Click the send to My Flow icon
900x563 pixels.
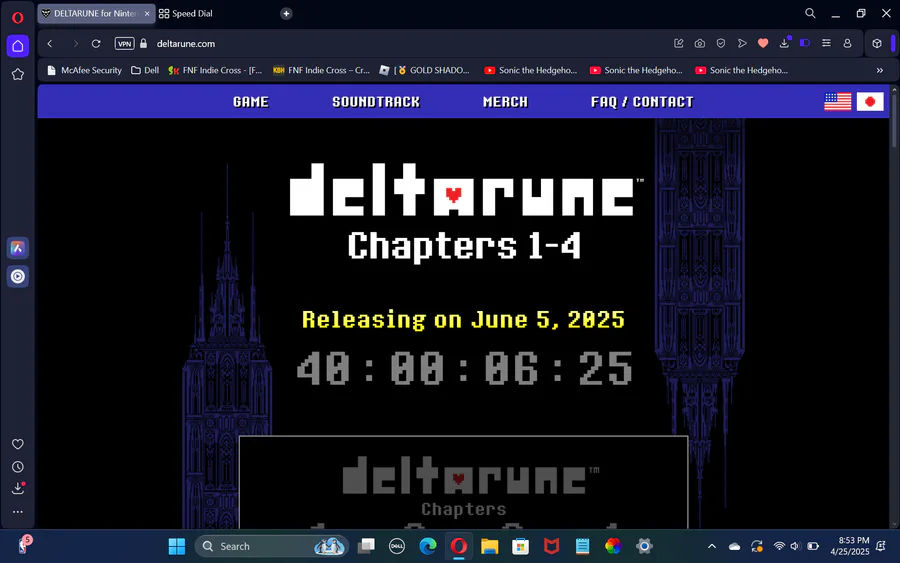pyautogui.click(x=742, y=44)
